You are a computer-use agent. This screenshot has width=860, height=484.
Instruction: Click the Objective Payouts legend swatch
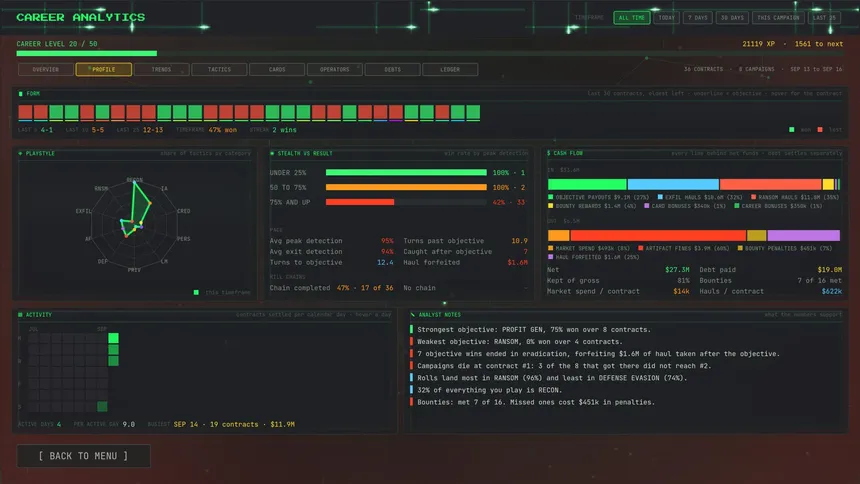551,197
